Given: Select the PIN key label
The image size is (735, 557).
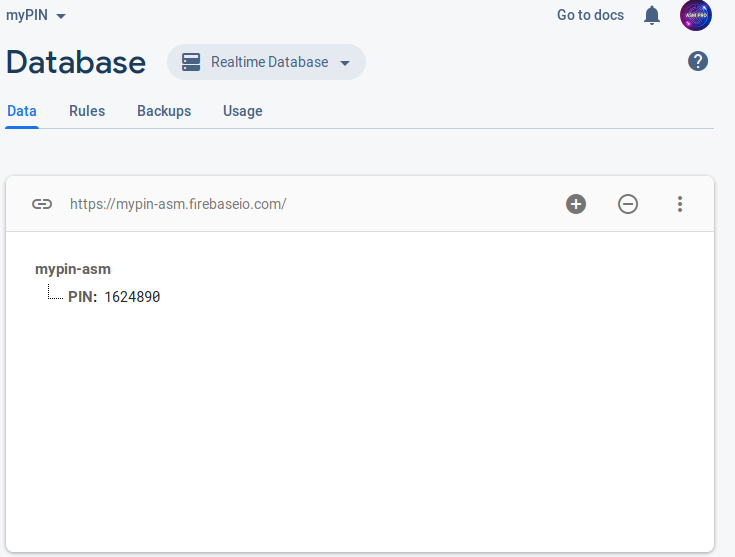Looking at the screenshot, I should click(x=82, y=297).
